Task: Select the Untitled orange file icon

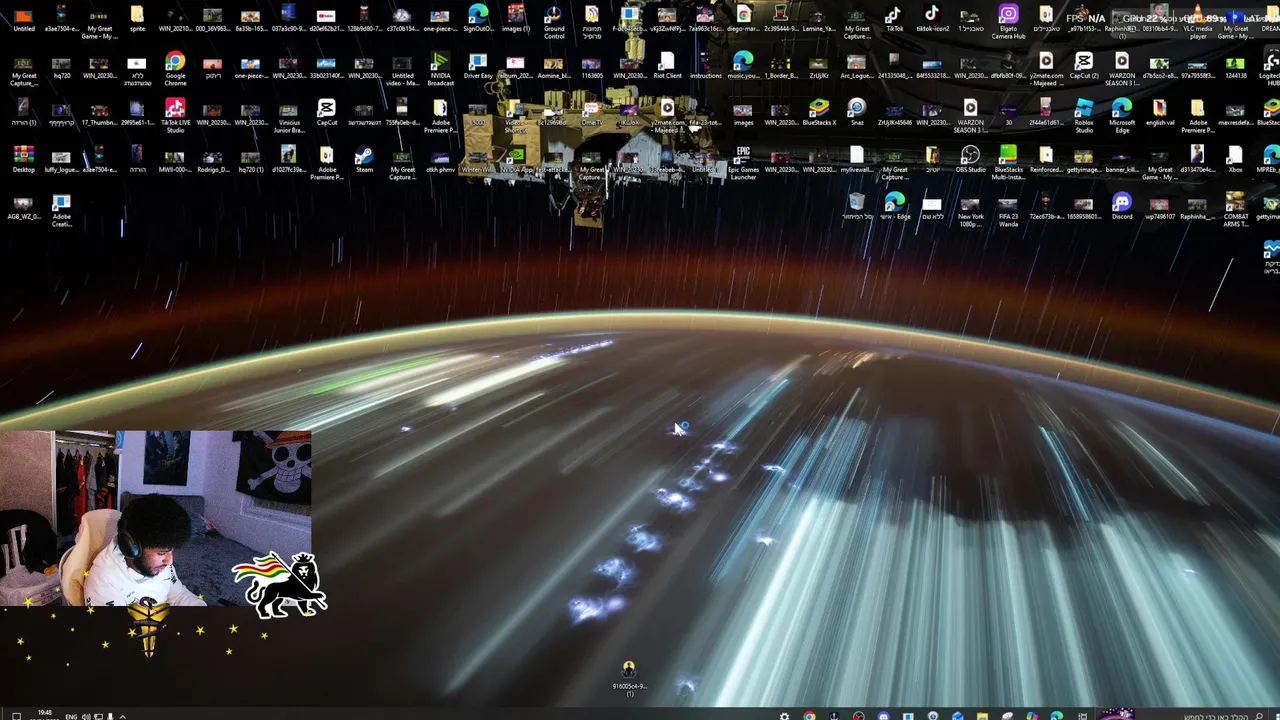Action: pos(23,19)
